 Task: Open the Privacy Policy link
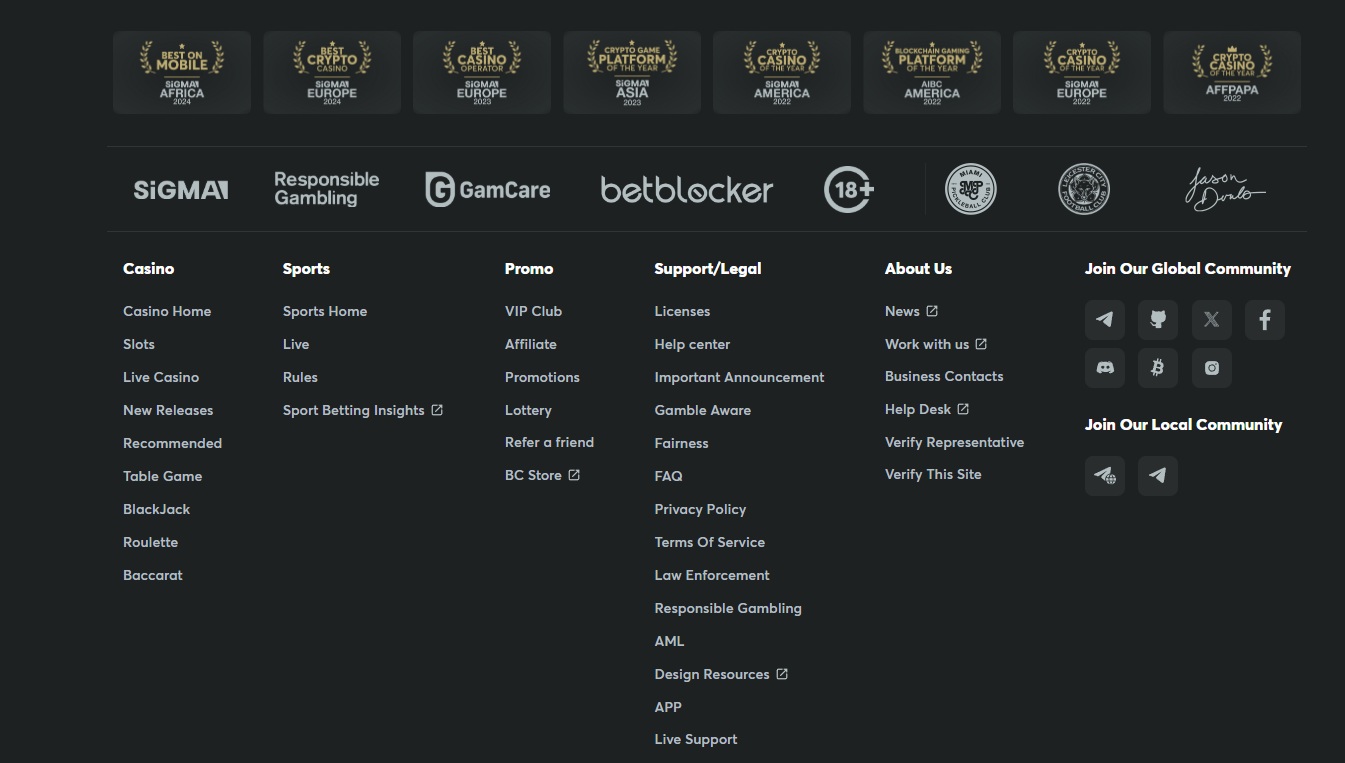coord(700,509)
